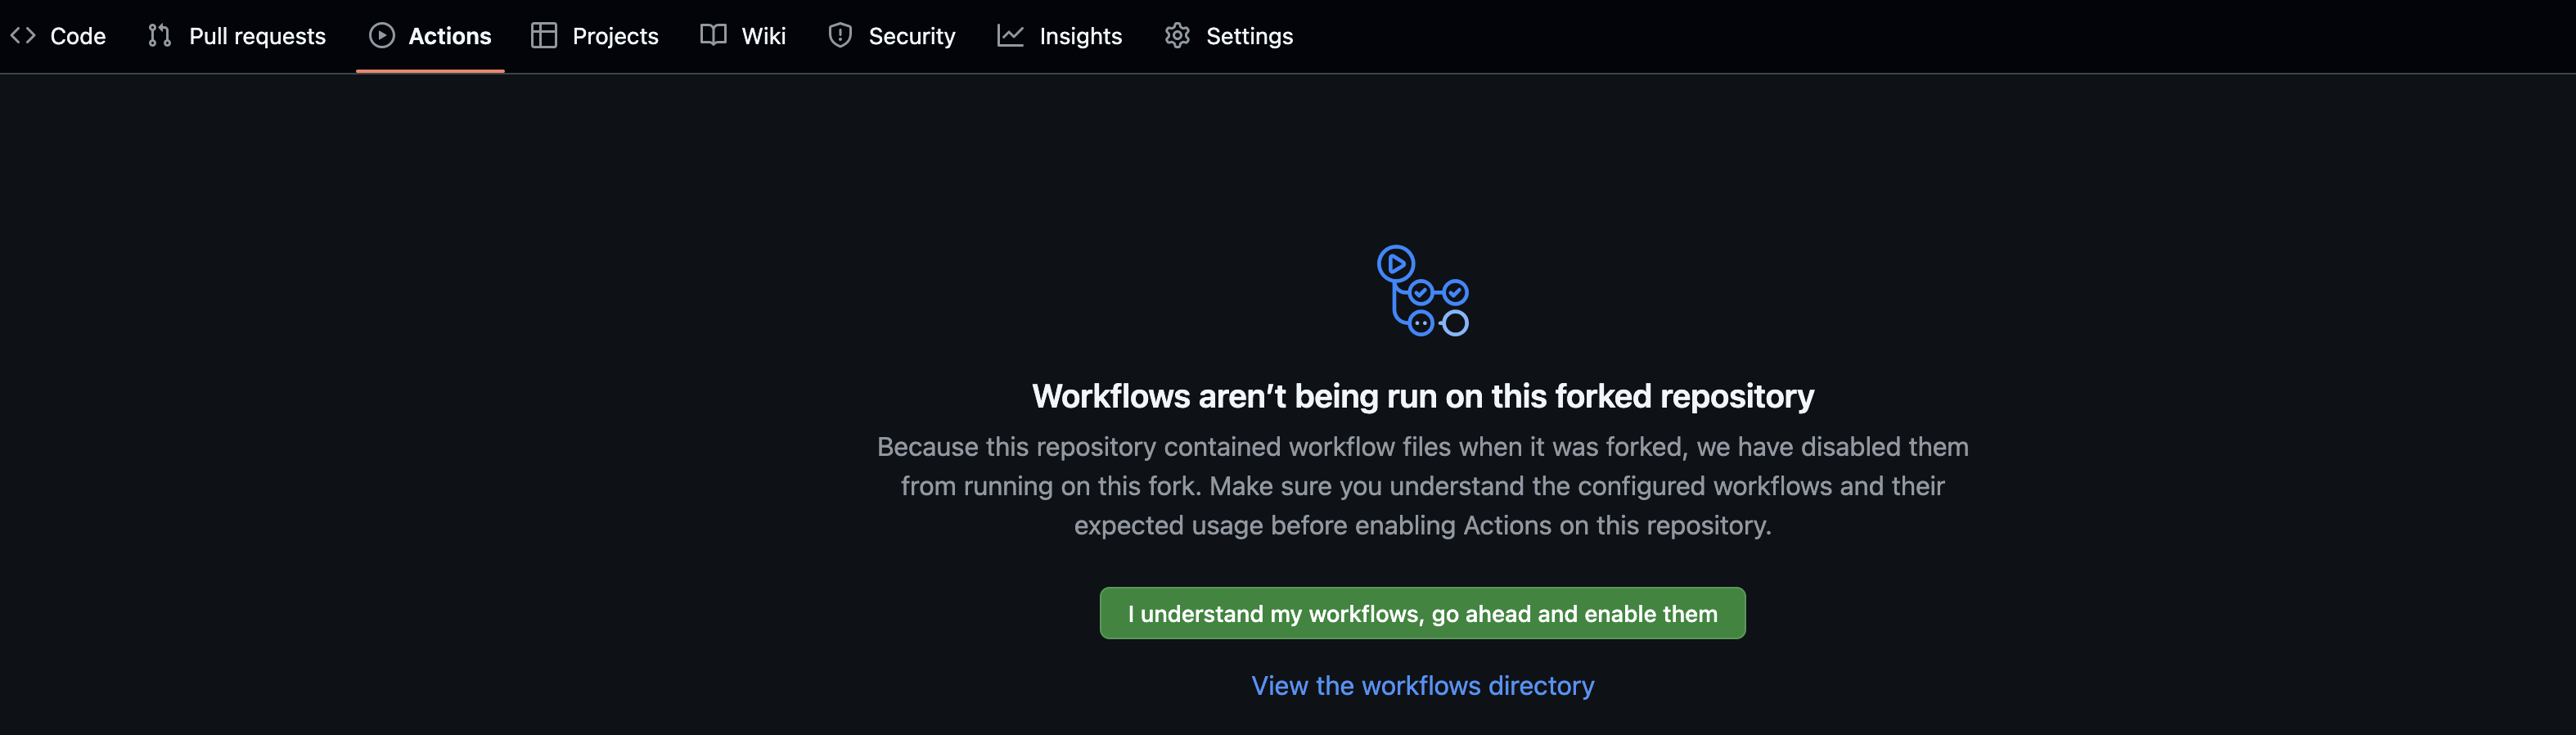
Task: Click the Actions play-circle icon
Action: coord(382,36)
